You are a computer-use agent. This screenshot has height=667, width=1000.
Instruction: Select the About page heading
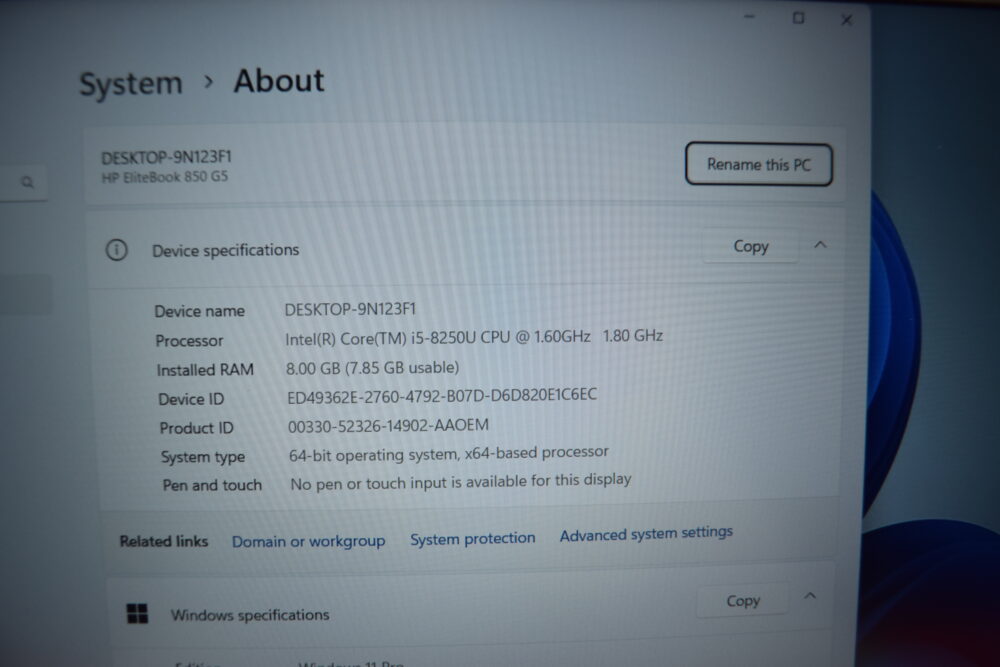coord(279,81)
